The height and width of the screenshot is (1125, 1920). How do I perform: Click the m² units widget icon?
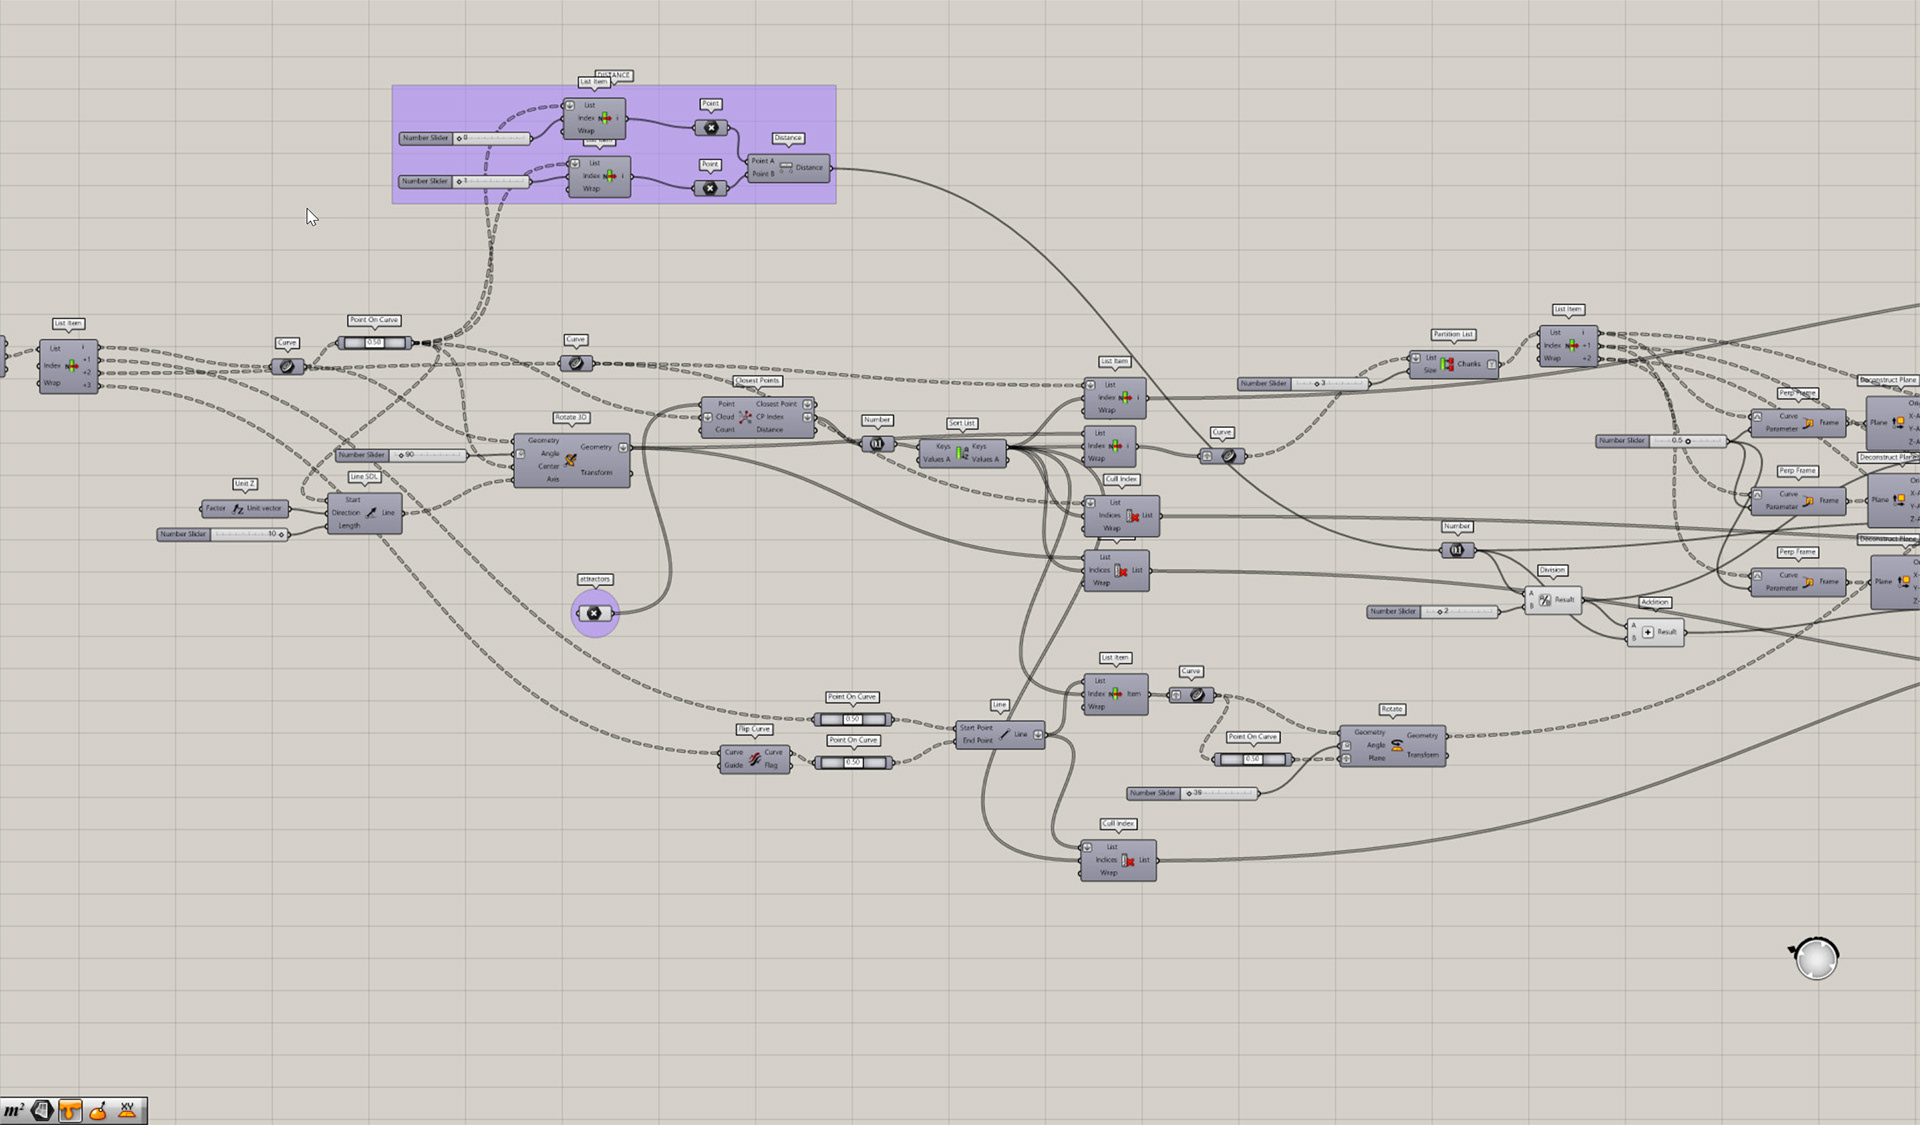14,1110
